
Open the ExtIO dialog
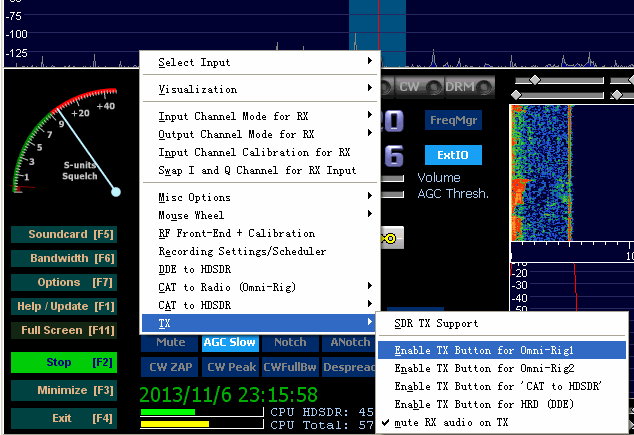tap(453, 155)
